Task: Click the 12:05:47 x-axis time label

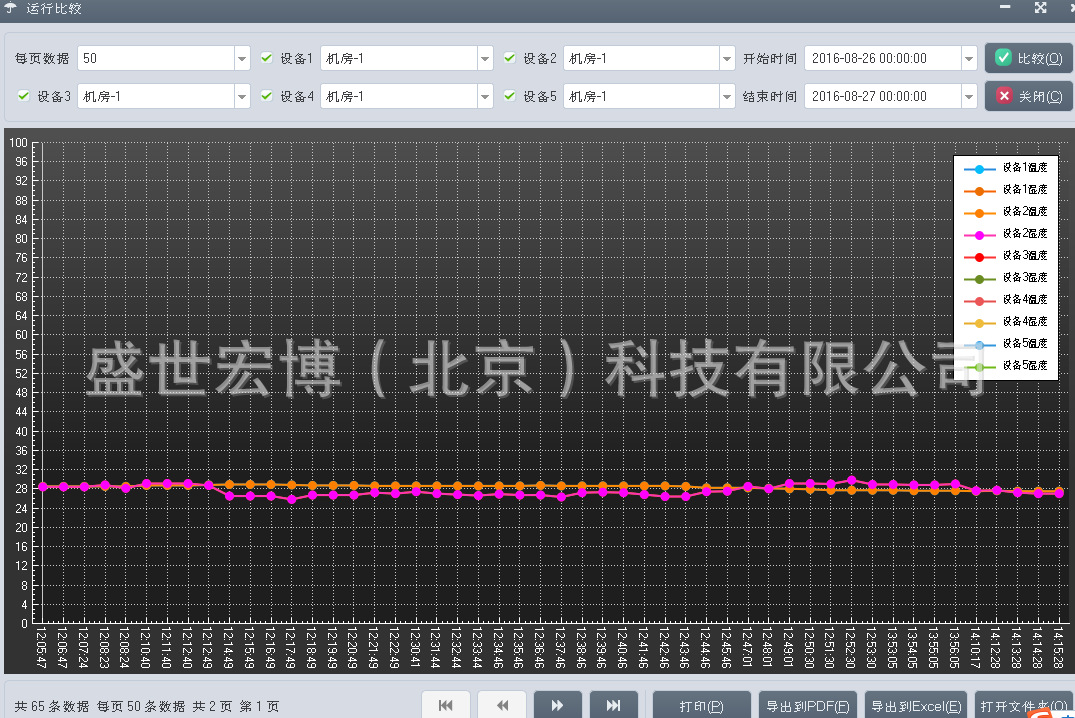Action: click(x=42, y=647)
